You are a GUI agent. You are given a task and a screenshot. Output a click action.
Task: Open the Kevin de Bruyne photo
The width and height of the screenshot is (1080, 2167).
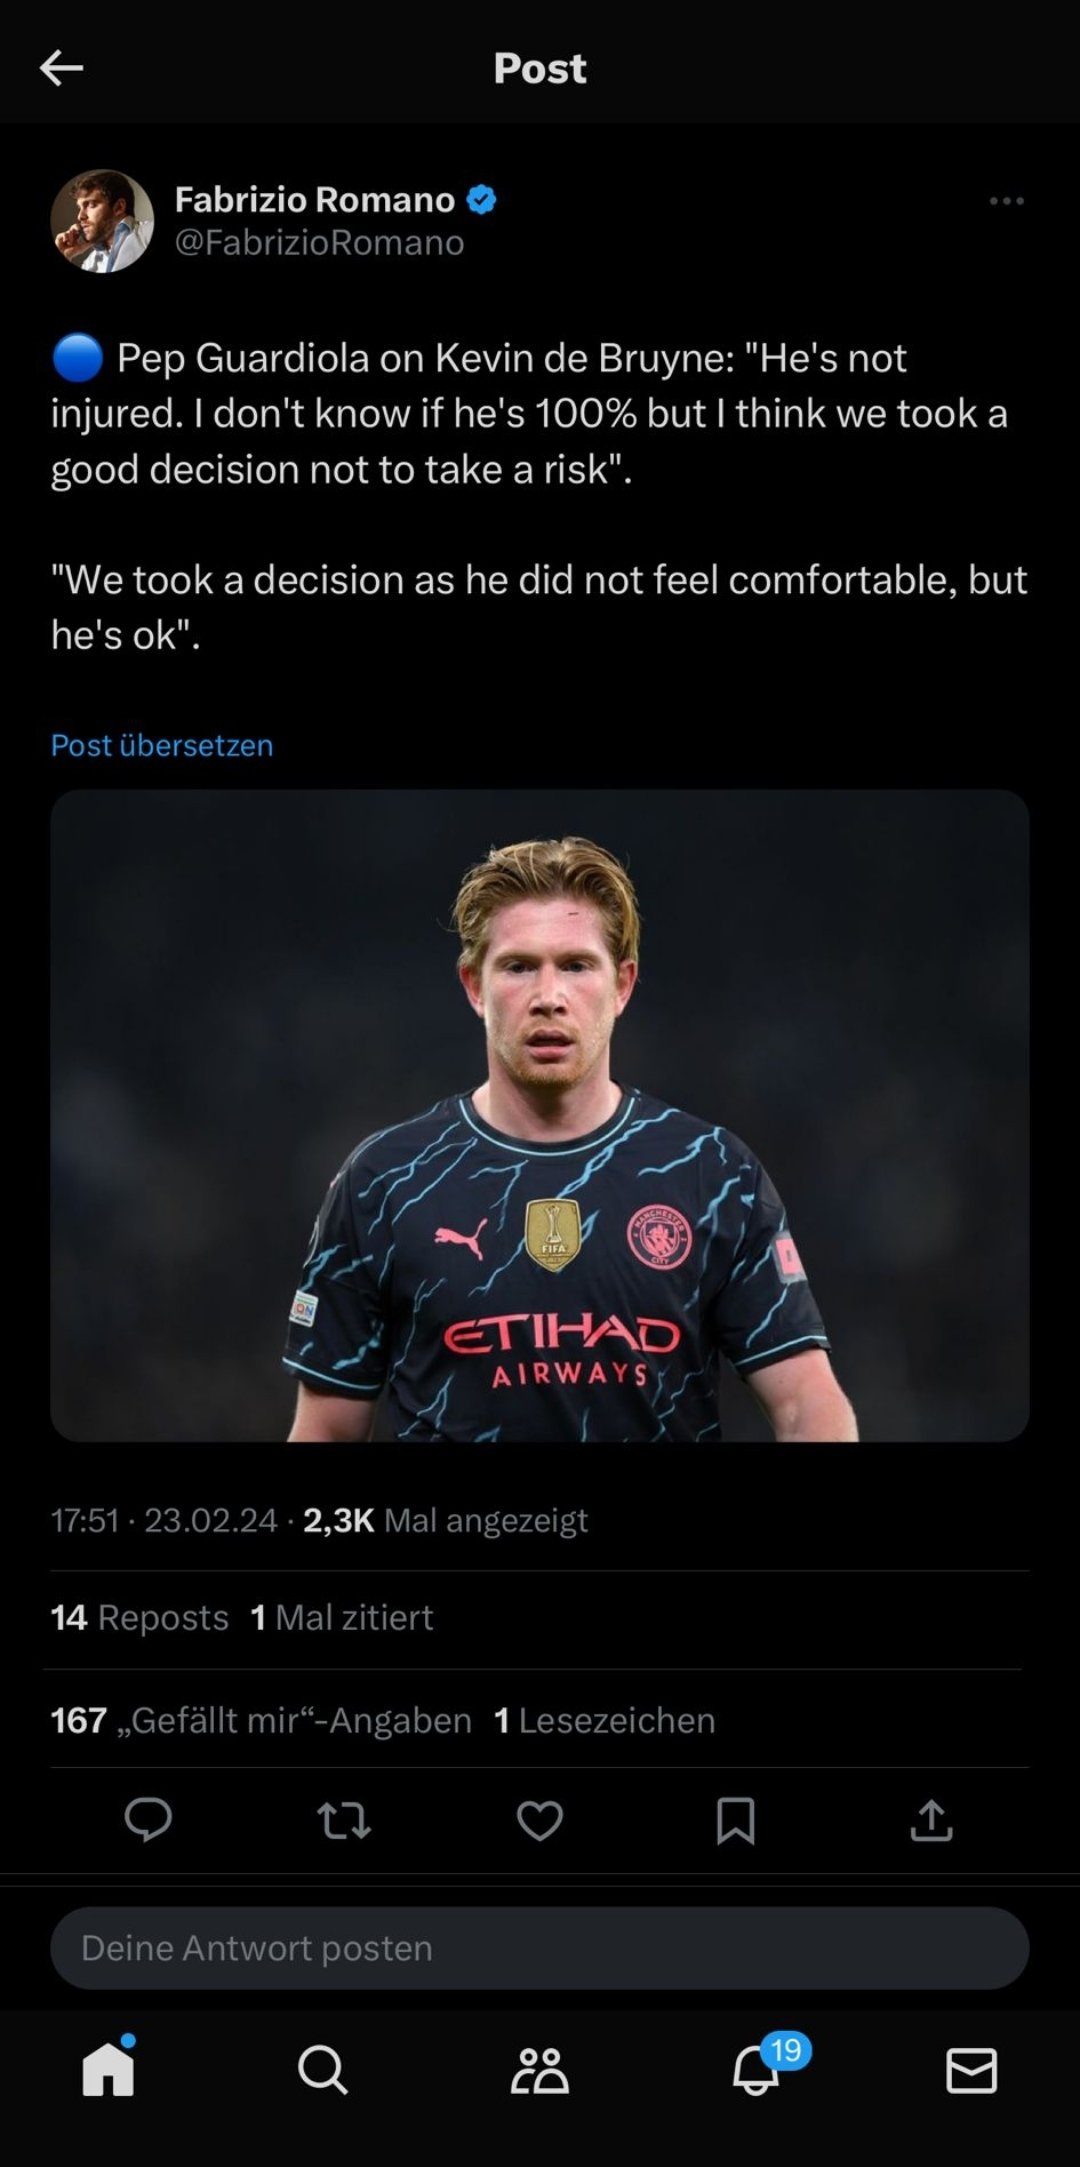[540, 1115]
